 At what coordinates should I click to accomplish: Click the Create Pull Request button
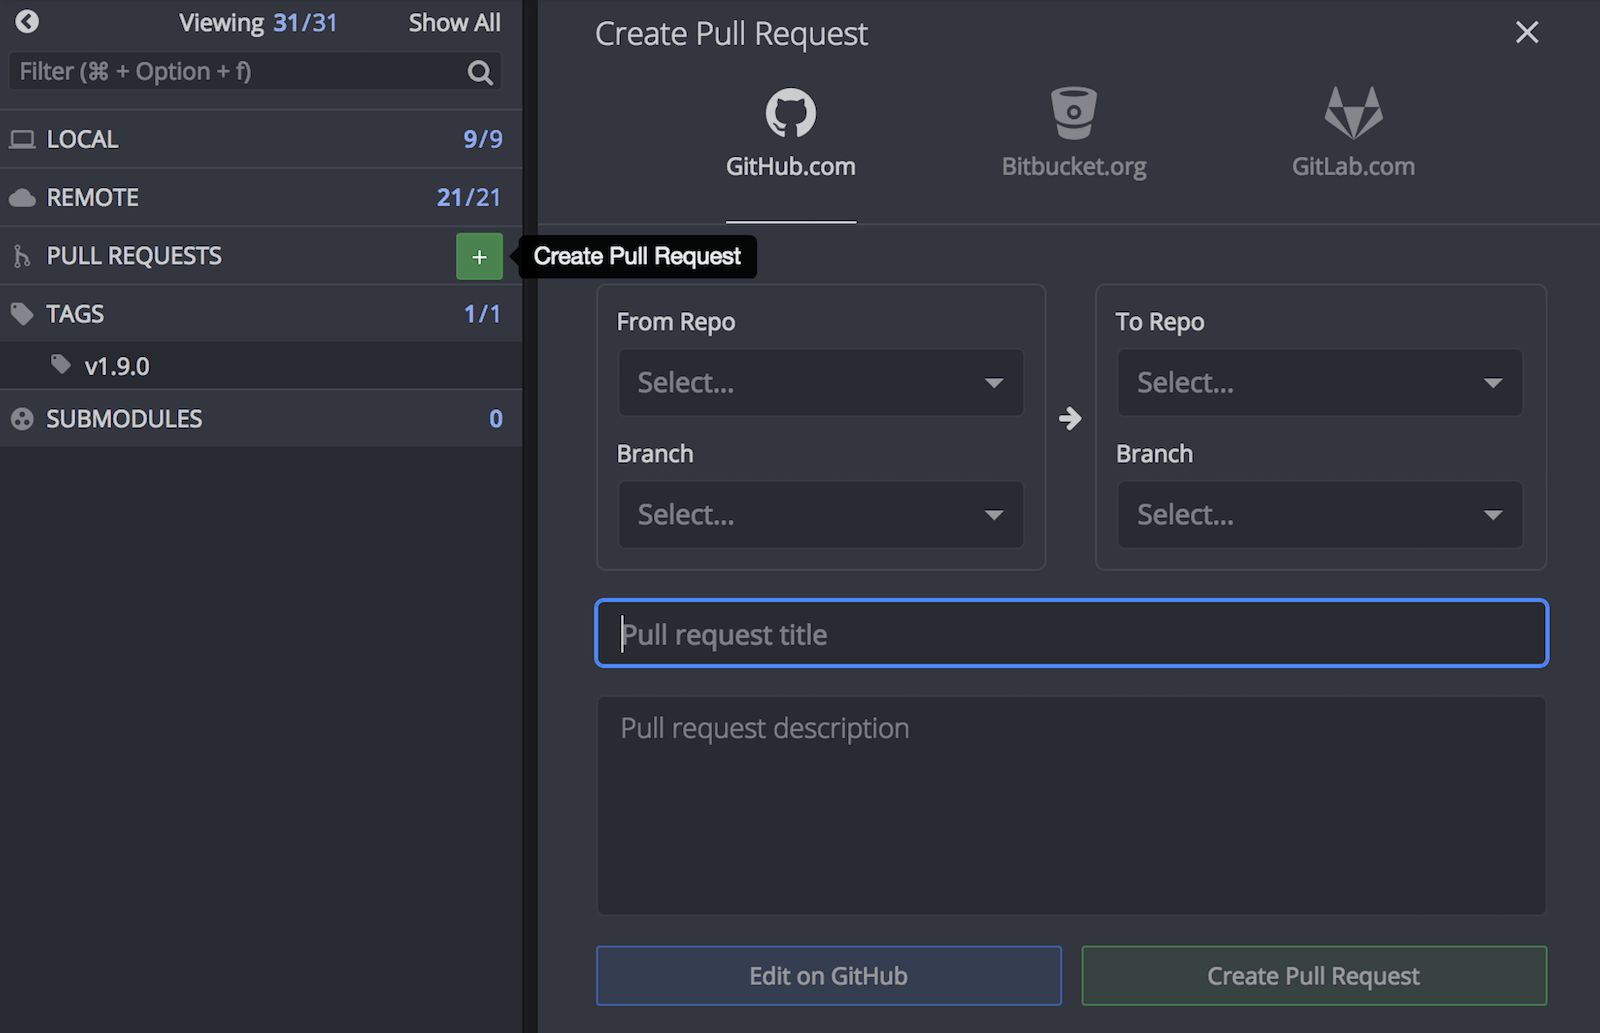[x=1313, y=975]
